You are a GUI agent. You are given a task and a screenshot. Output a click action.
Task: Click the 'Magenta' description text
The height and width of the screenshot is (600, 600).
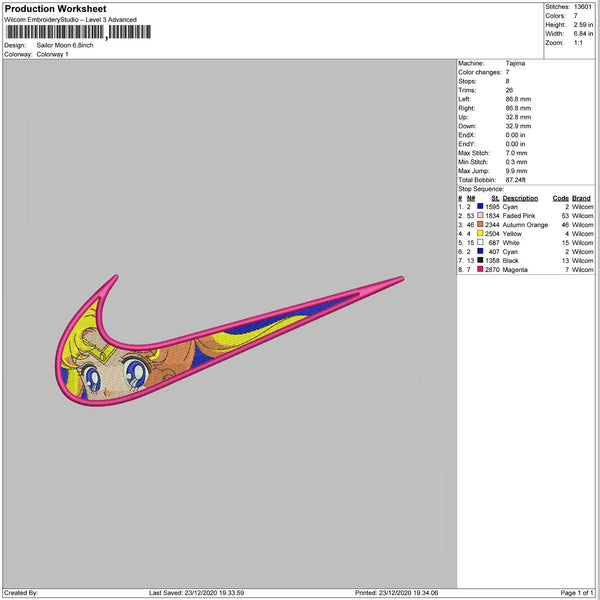[515, 270]
